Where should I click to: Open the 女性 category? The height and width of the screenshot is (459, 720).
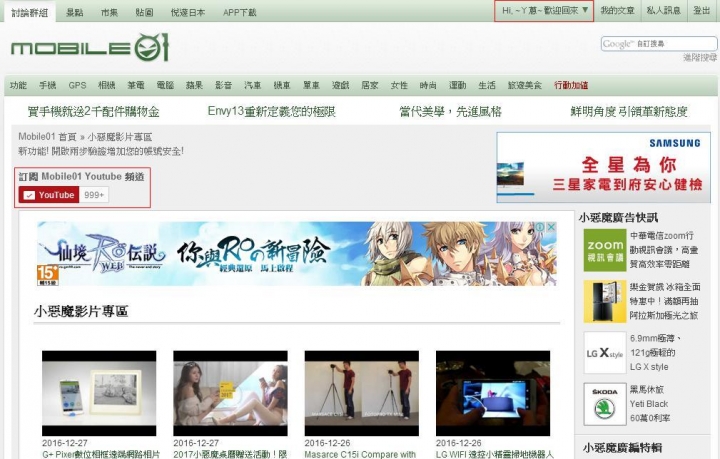(399, 85)
